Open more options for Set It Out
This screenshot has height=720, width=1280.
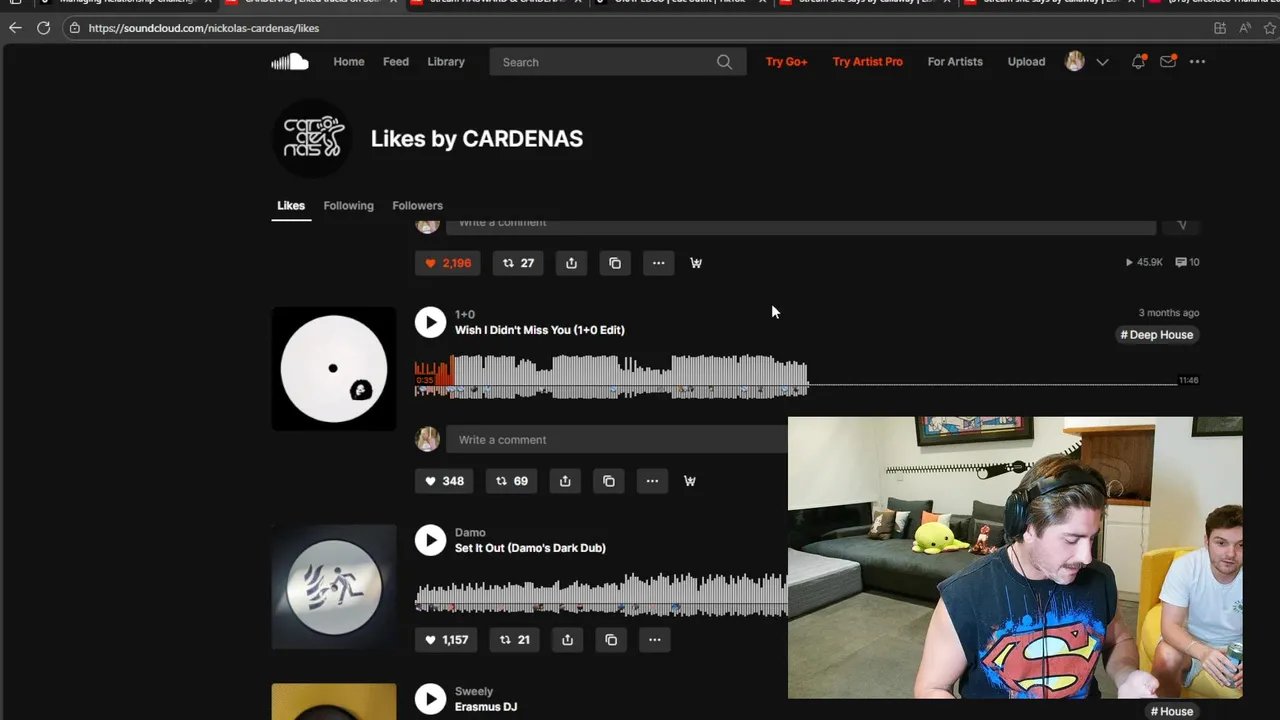[x=654, y=640]
